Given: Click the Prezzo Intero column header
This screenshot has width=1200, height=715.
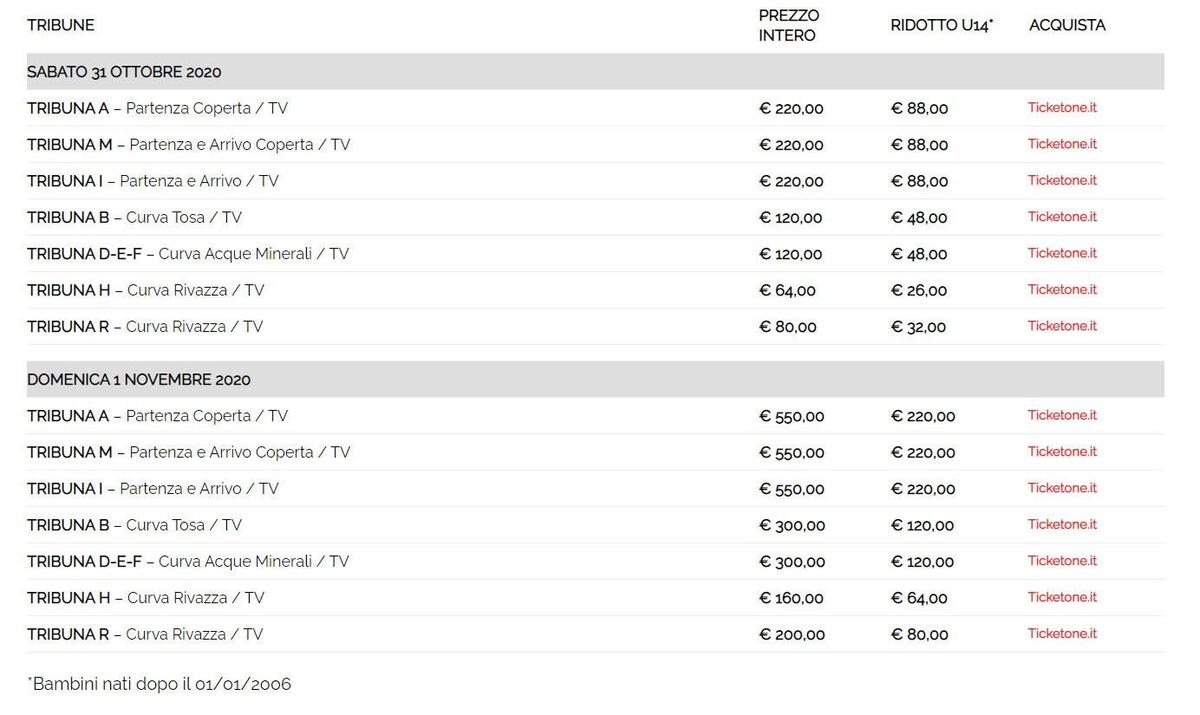Looking at the screenshot, I should pyautogui.click(x=788, y=25).
